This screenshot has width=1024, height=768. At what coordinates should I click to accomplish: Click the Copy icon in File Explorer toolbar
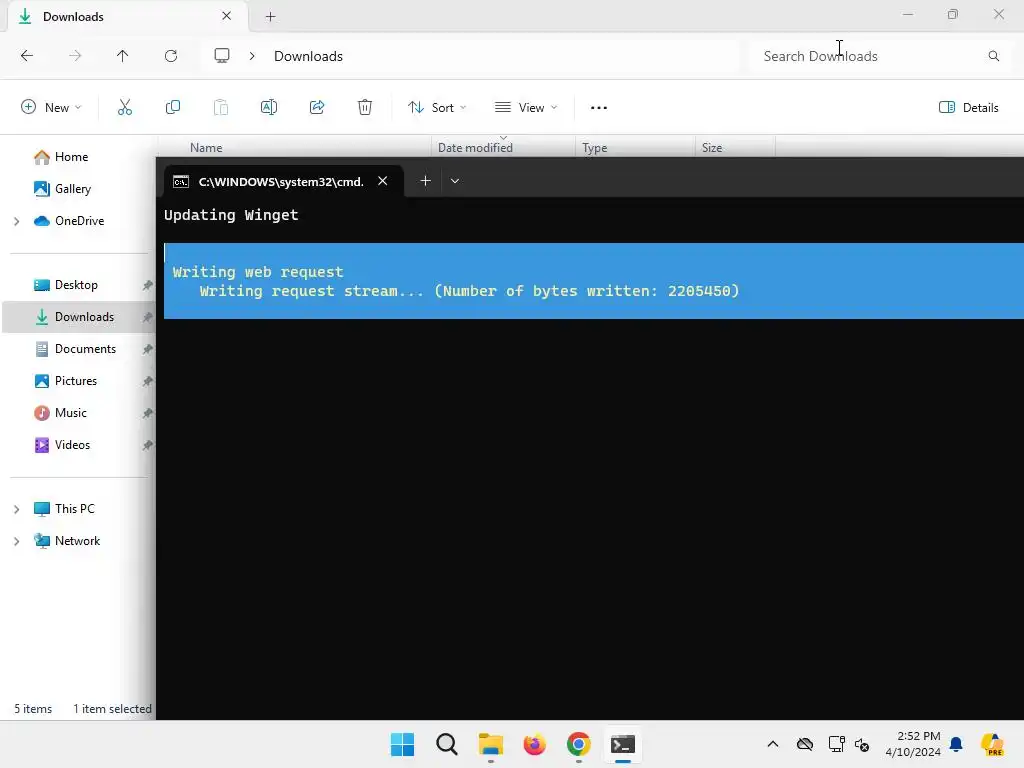pos(173,107)
